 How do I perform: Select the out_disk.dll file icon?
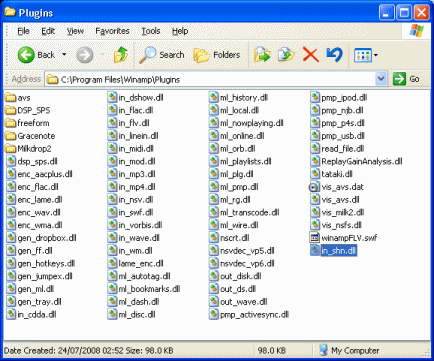(214, 276)
